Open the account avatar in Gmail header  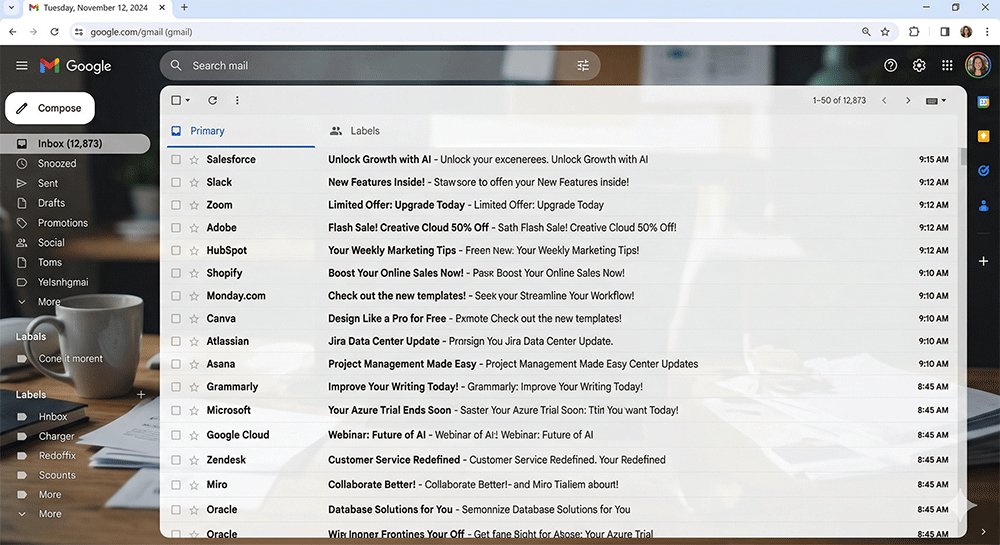978,65
